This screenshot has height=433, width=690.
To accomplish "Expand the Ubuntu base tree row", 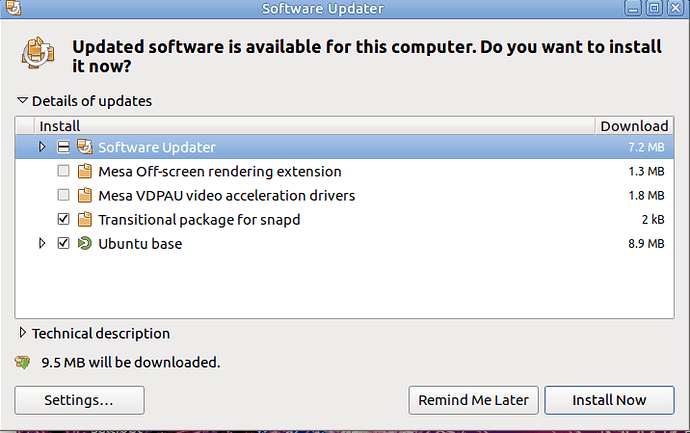I will (42, 243).
